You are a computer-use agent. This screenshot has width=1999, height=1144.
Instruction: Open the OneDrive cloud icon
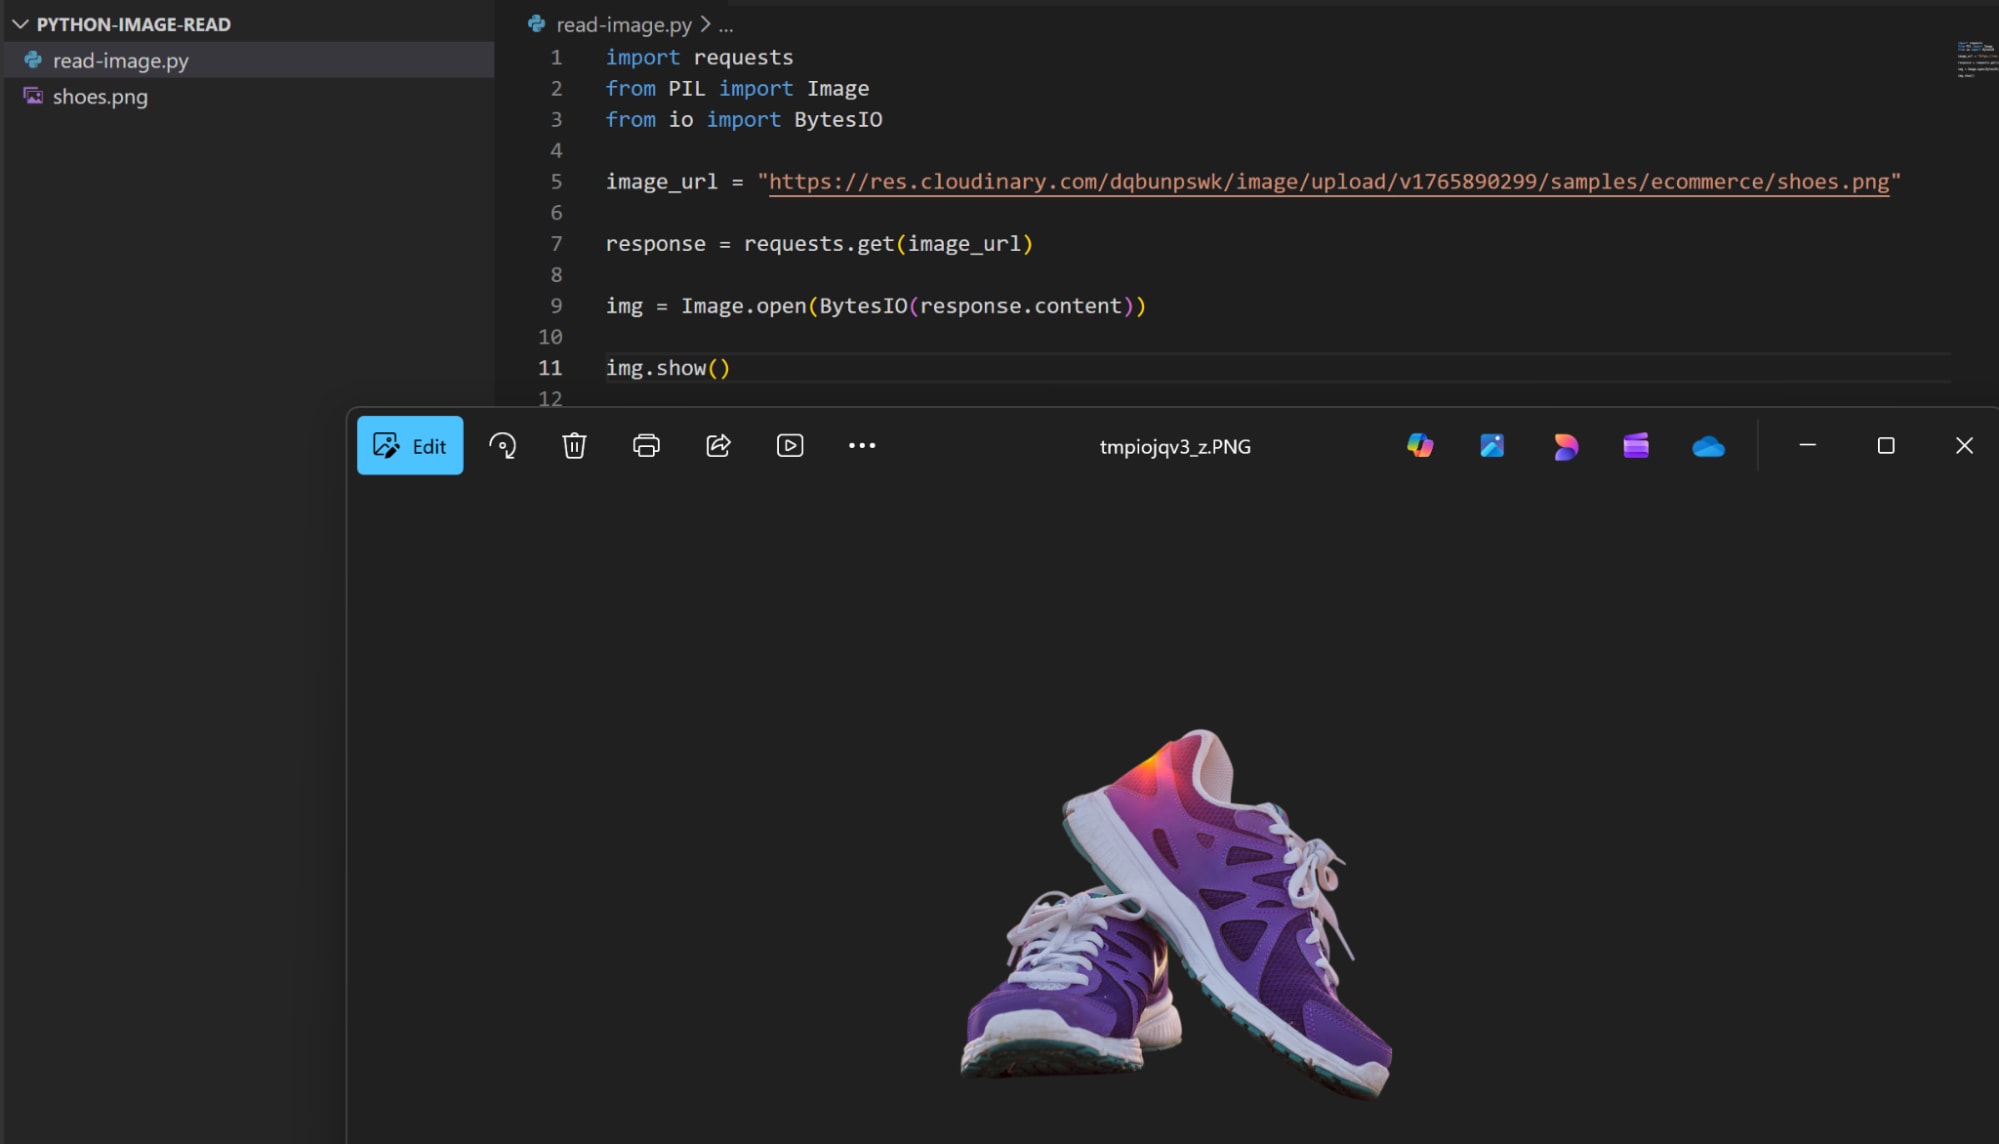(1708, 446)
